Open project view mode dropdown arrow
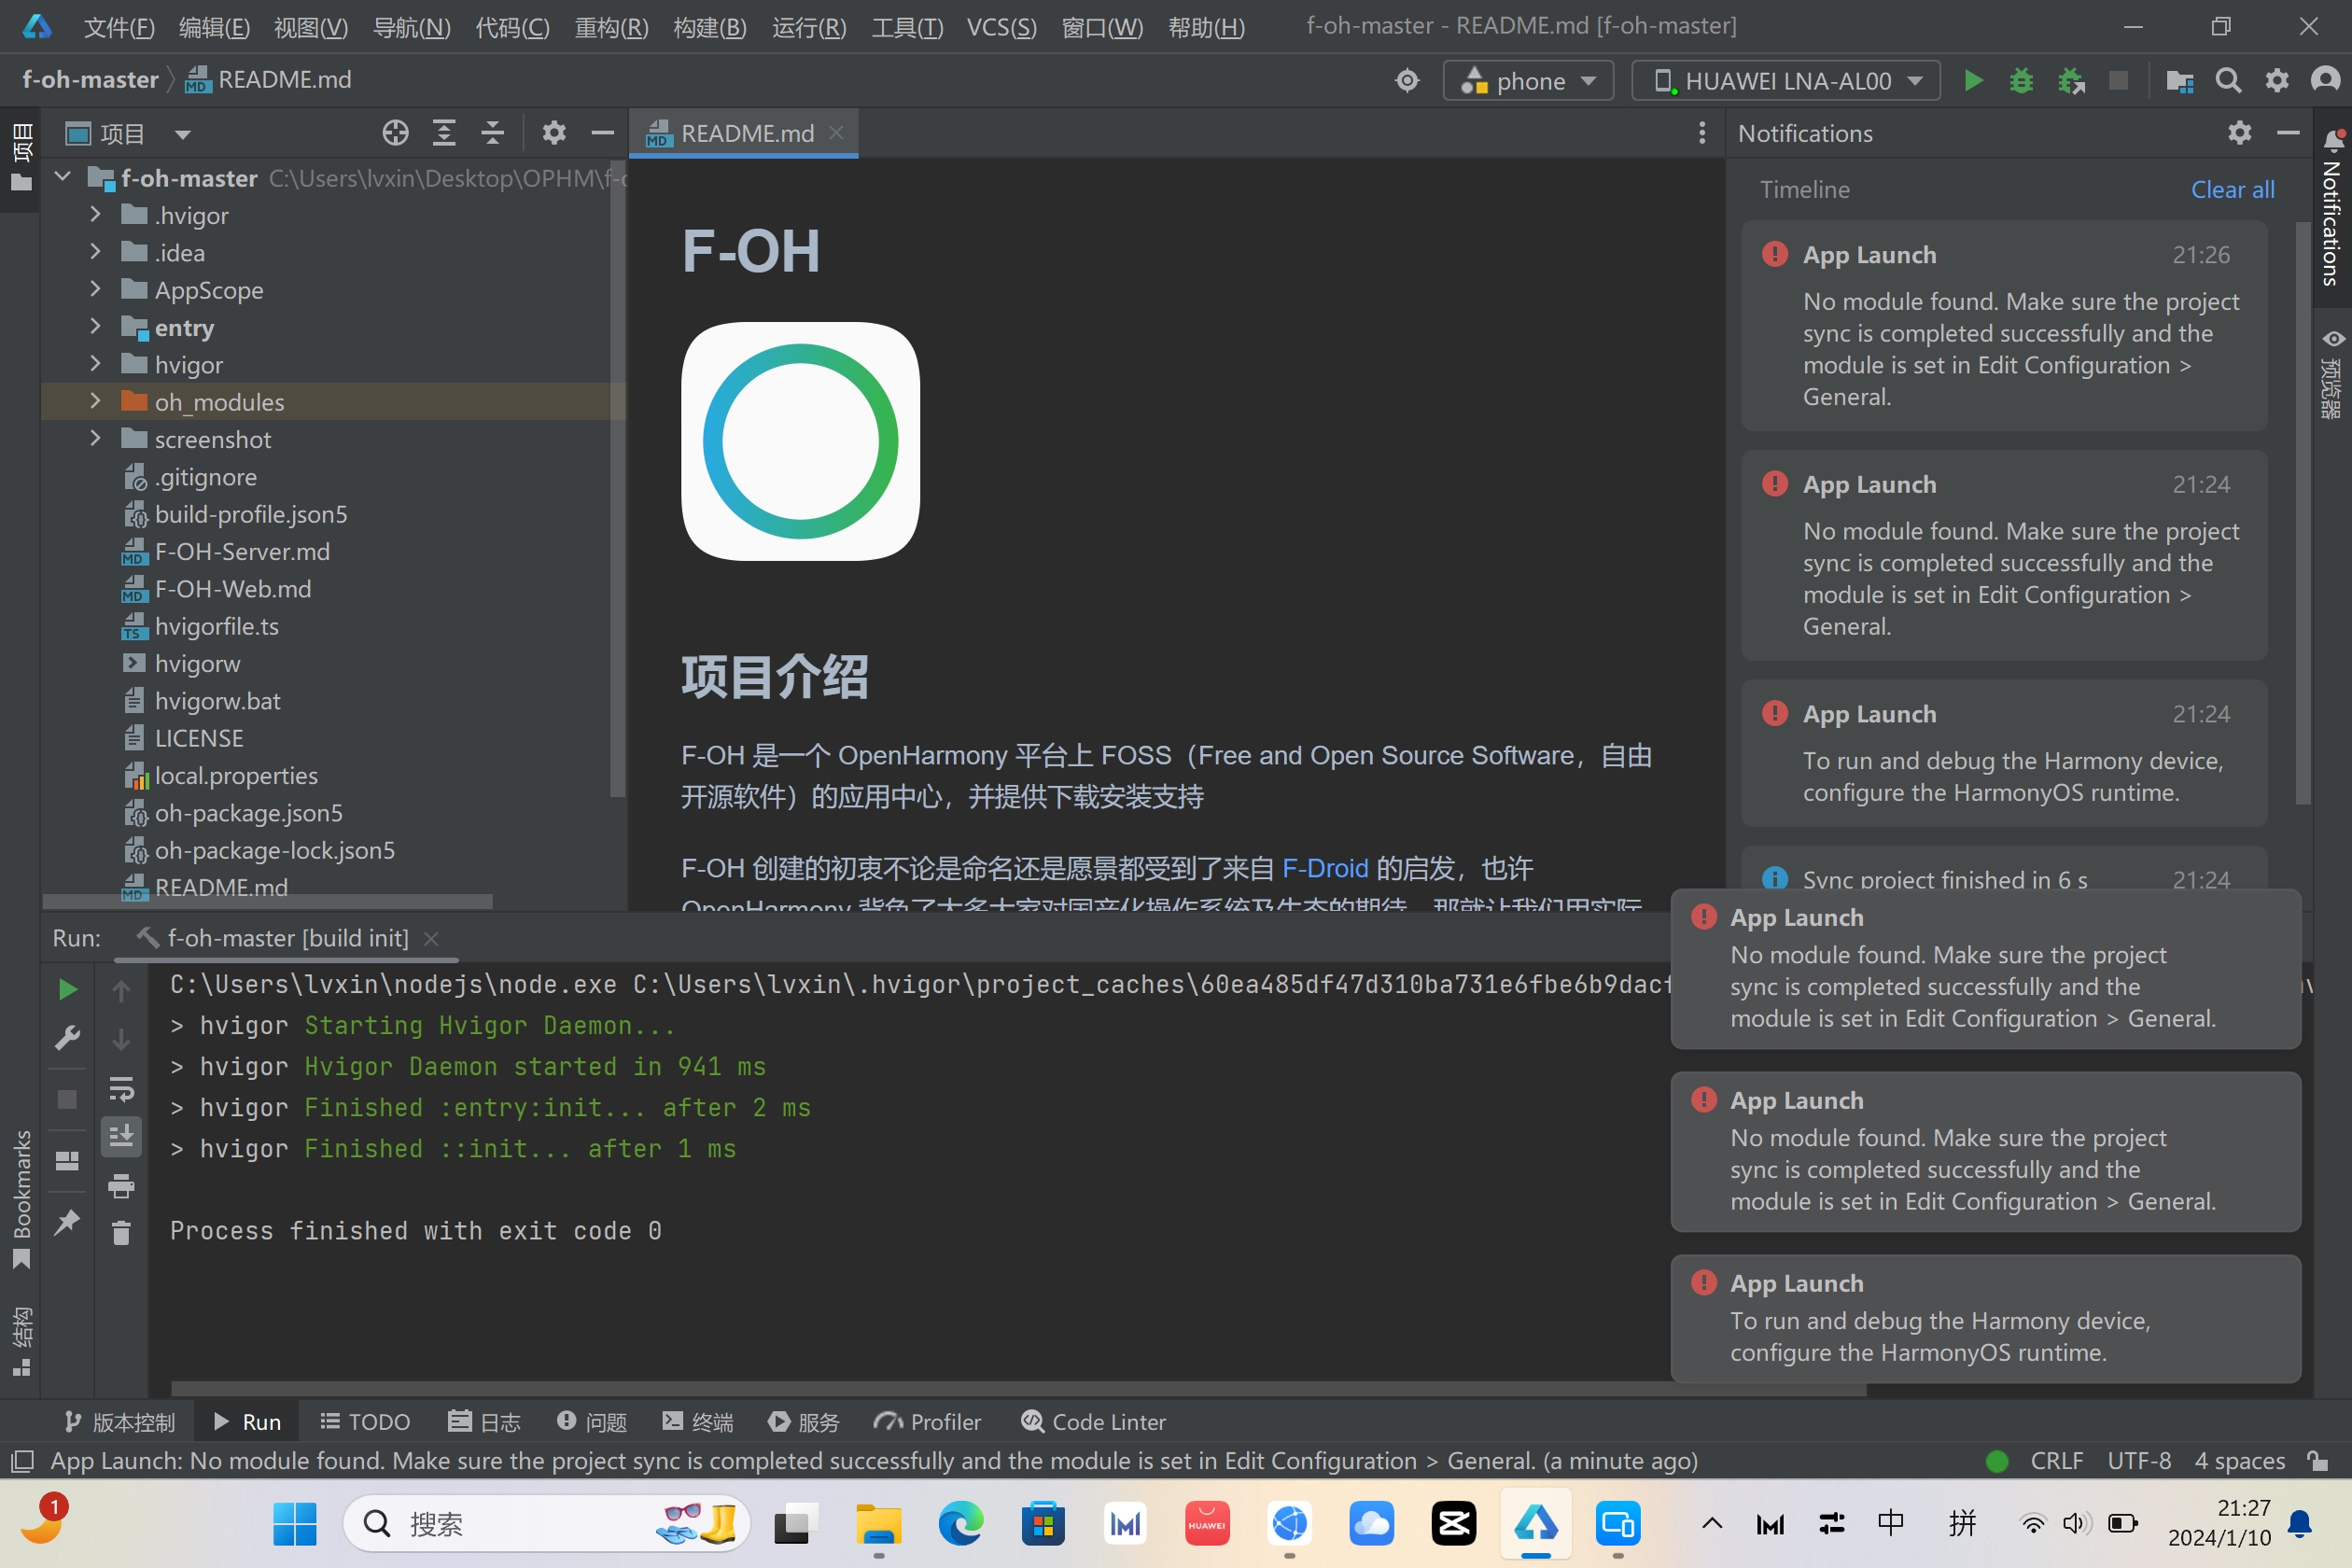Screen dimensions: 2352x1568 click(x=183, y=134)
